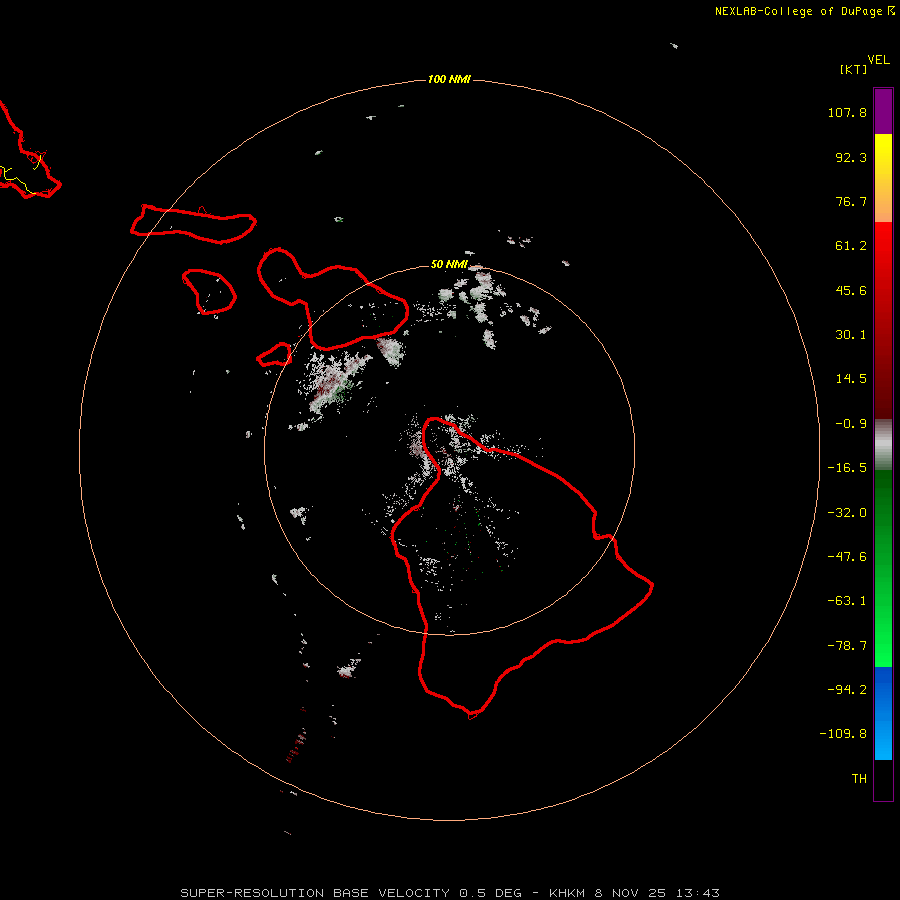Select the 45.6 scale label
Screen dimensions: 900x900
click(x=851, y=290)
